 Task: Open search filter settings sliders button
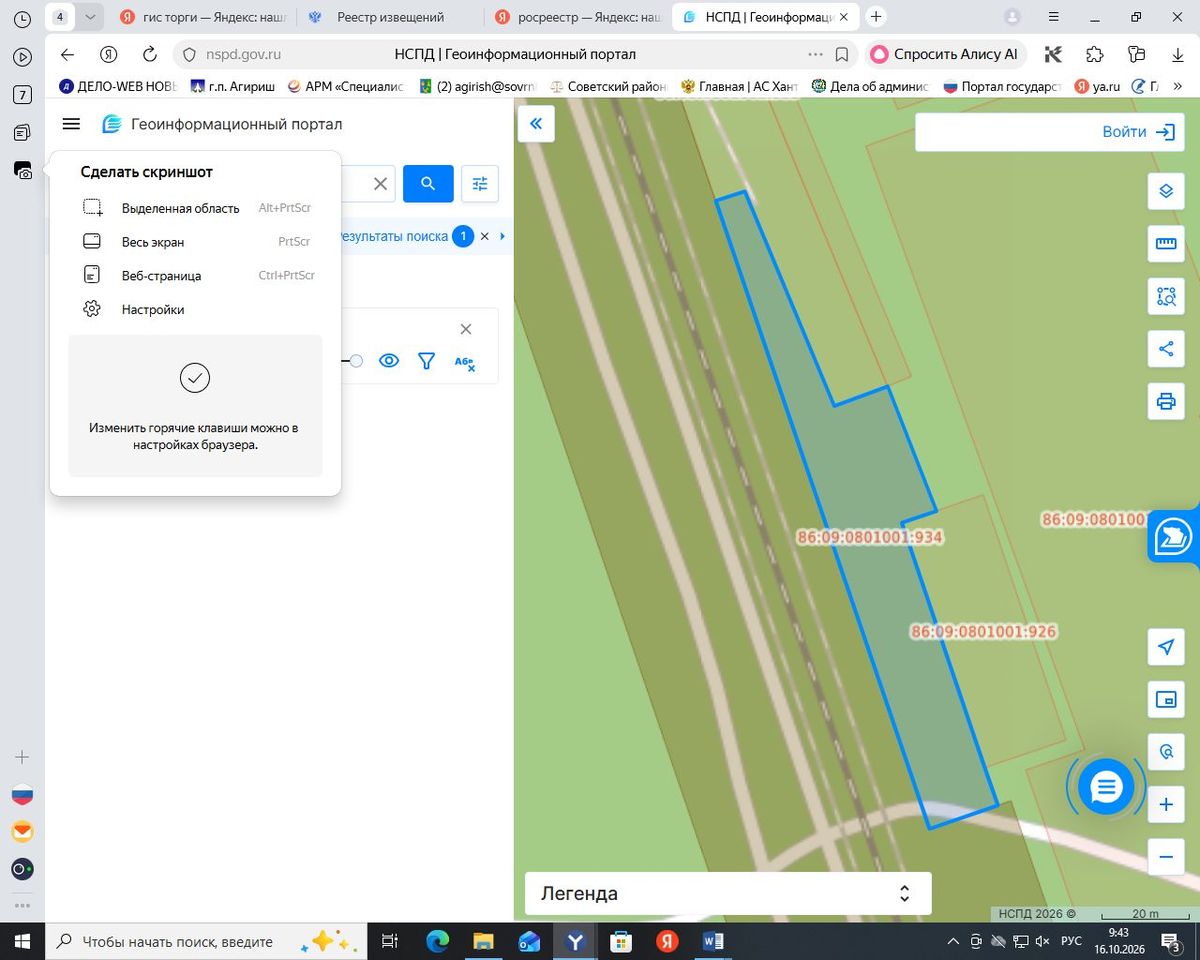coord(480,183)
